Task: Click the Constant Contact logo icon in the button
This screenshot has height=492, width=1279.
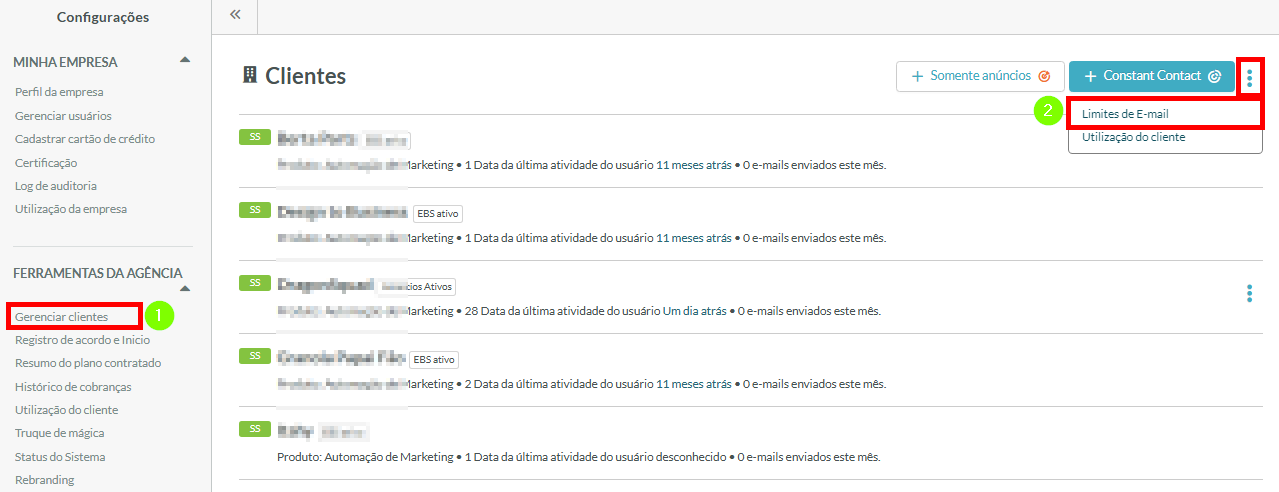Action: (1215, 76)
